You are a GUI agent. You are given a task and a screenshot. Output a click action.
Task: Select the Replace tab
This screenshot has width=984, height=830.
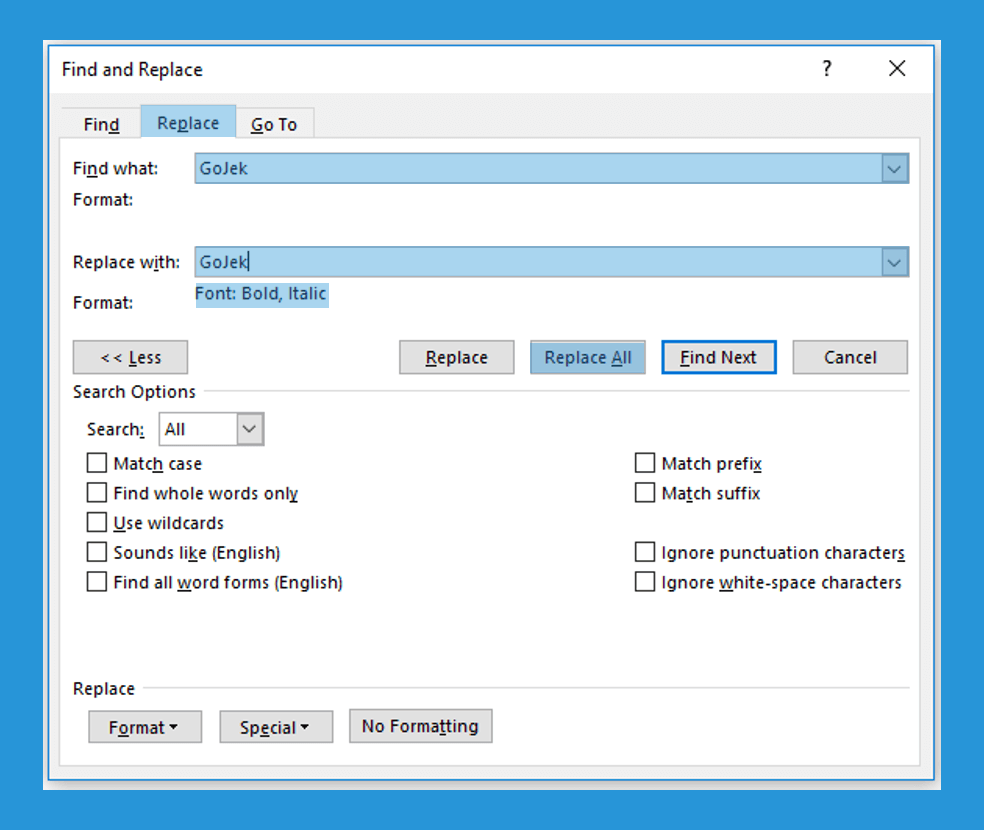(x=188, y=122)
